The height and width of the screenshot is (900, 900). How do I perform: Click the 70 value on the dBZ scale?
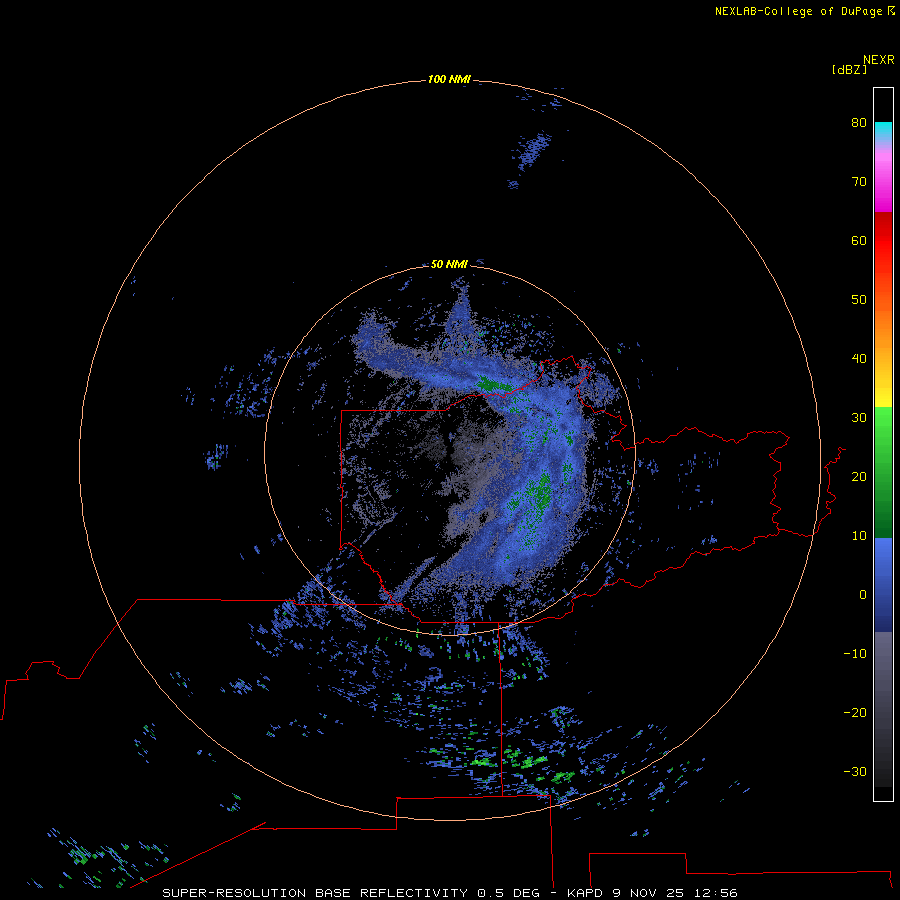point(859,181)
